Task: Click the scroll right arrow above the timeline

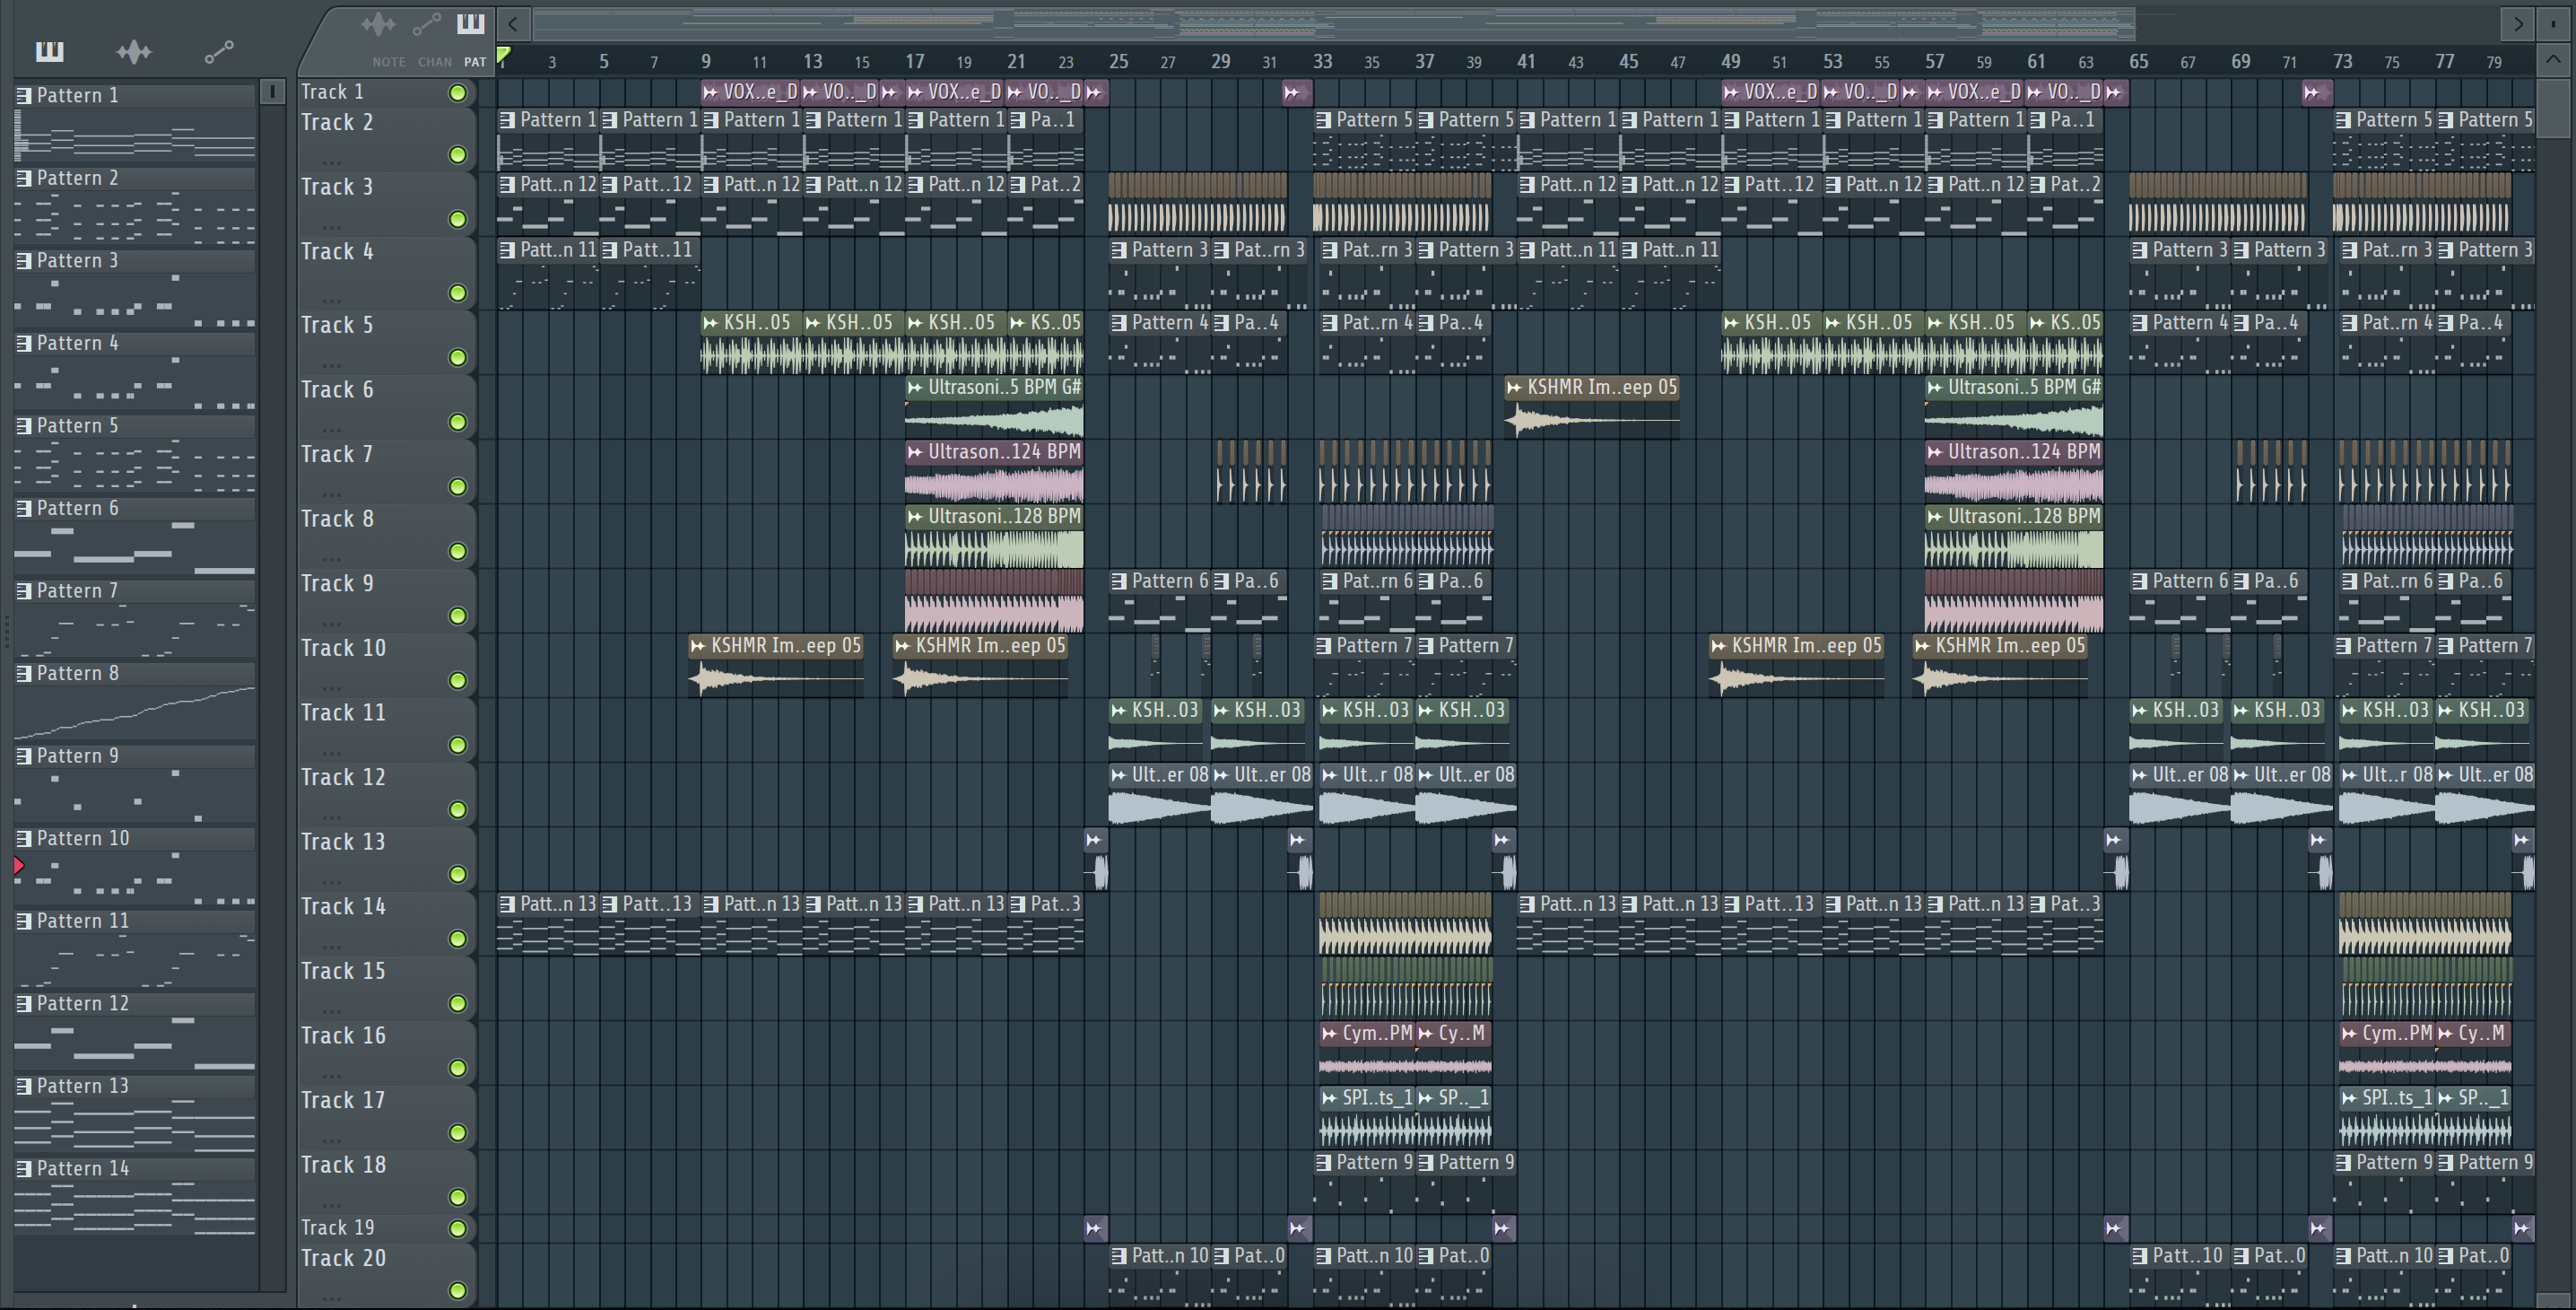Action: (2517, 23)
